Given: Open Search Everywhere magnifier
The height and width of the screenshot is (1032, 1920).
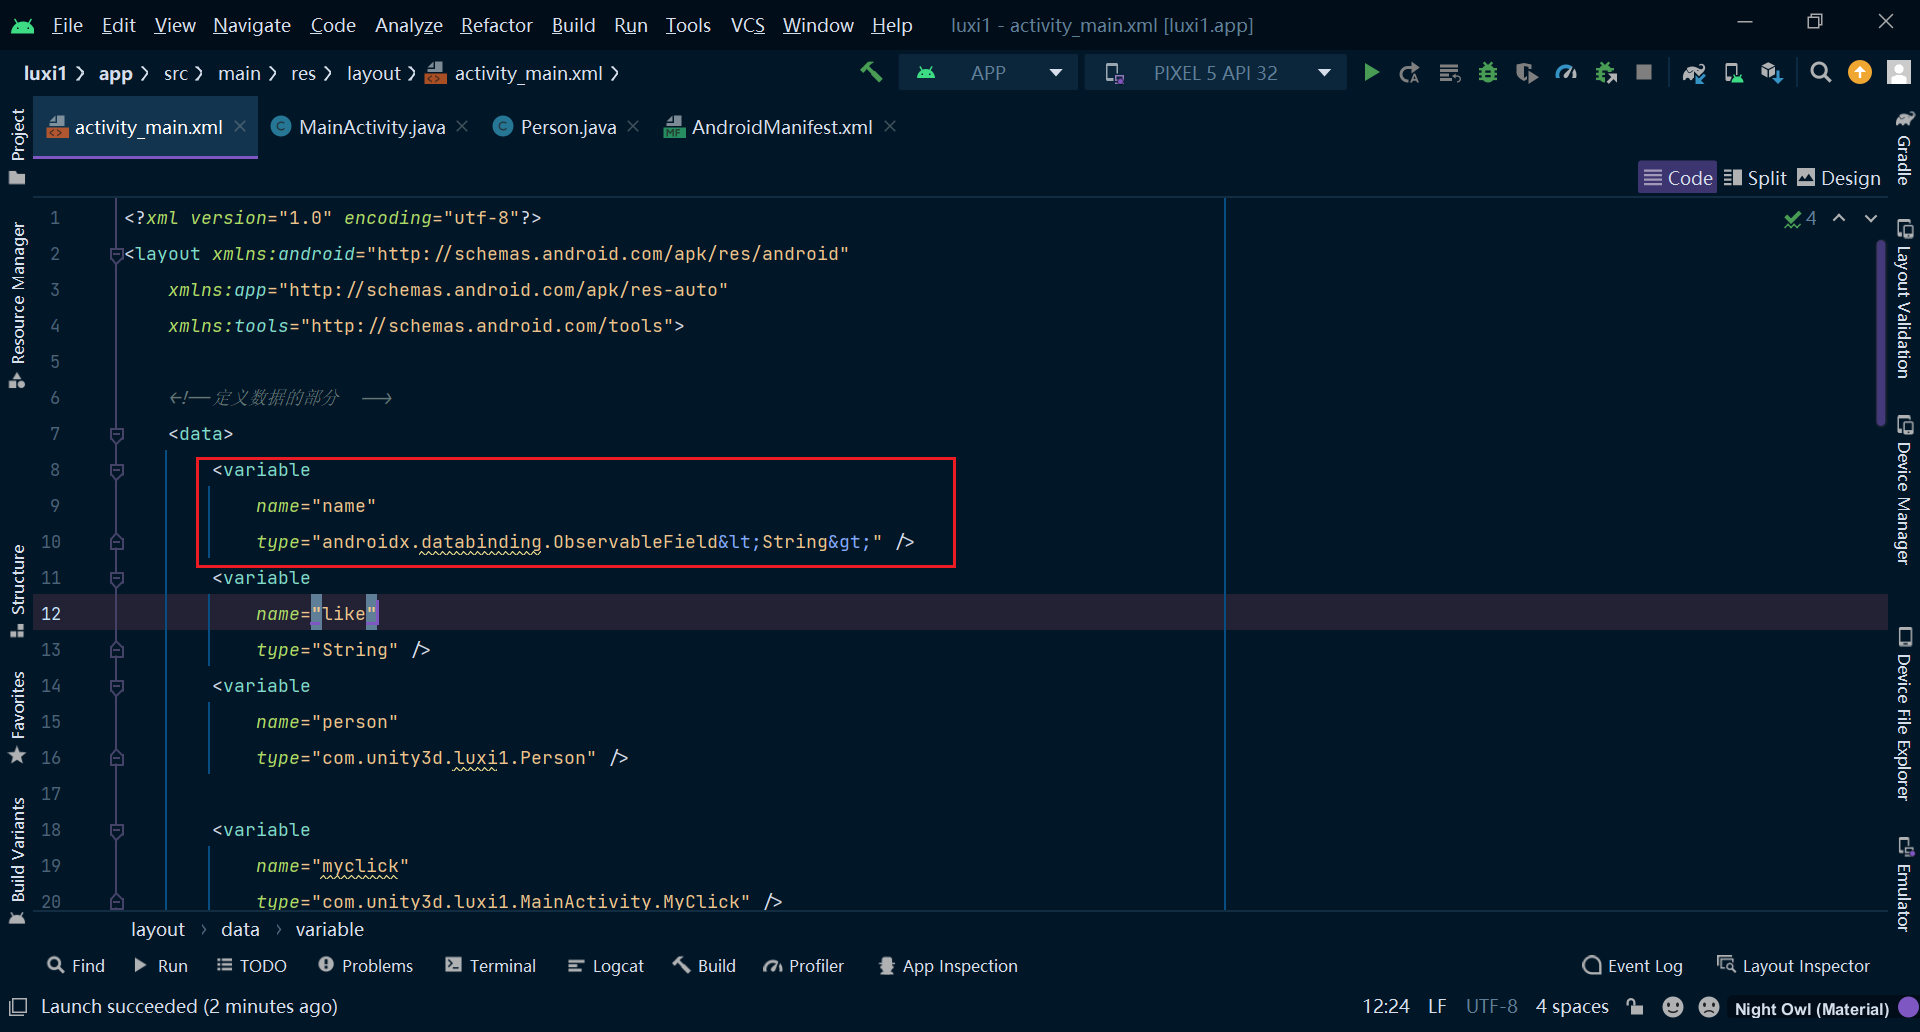Looking at the screenshot, I should 1821,73.
